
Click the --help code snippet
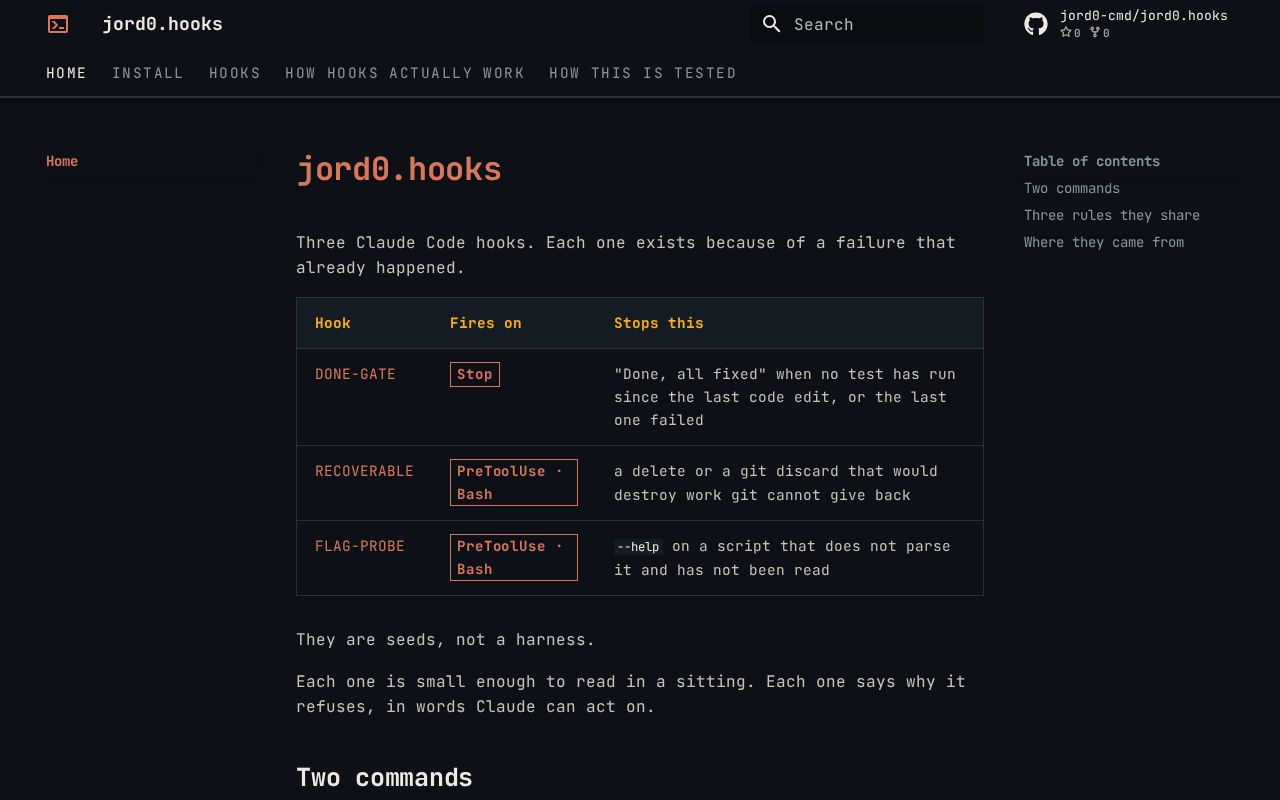click(638, 547)
